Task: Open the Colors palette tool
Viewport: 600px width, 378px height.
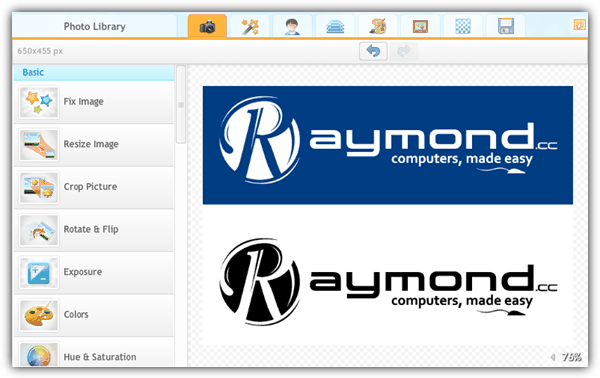Action: 94,315
